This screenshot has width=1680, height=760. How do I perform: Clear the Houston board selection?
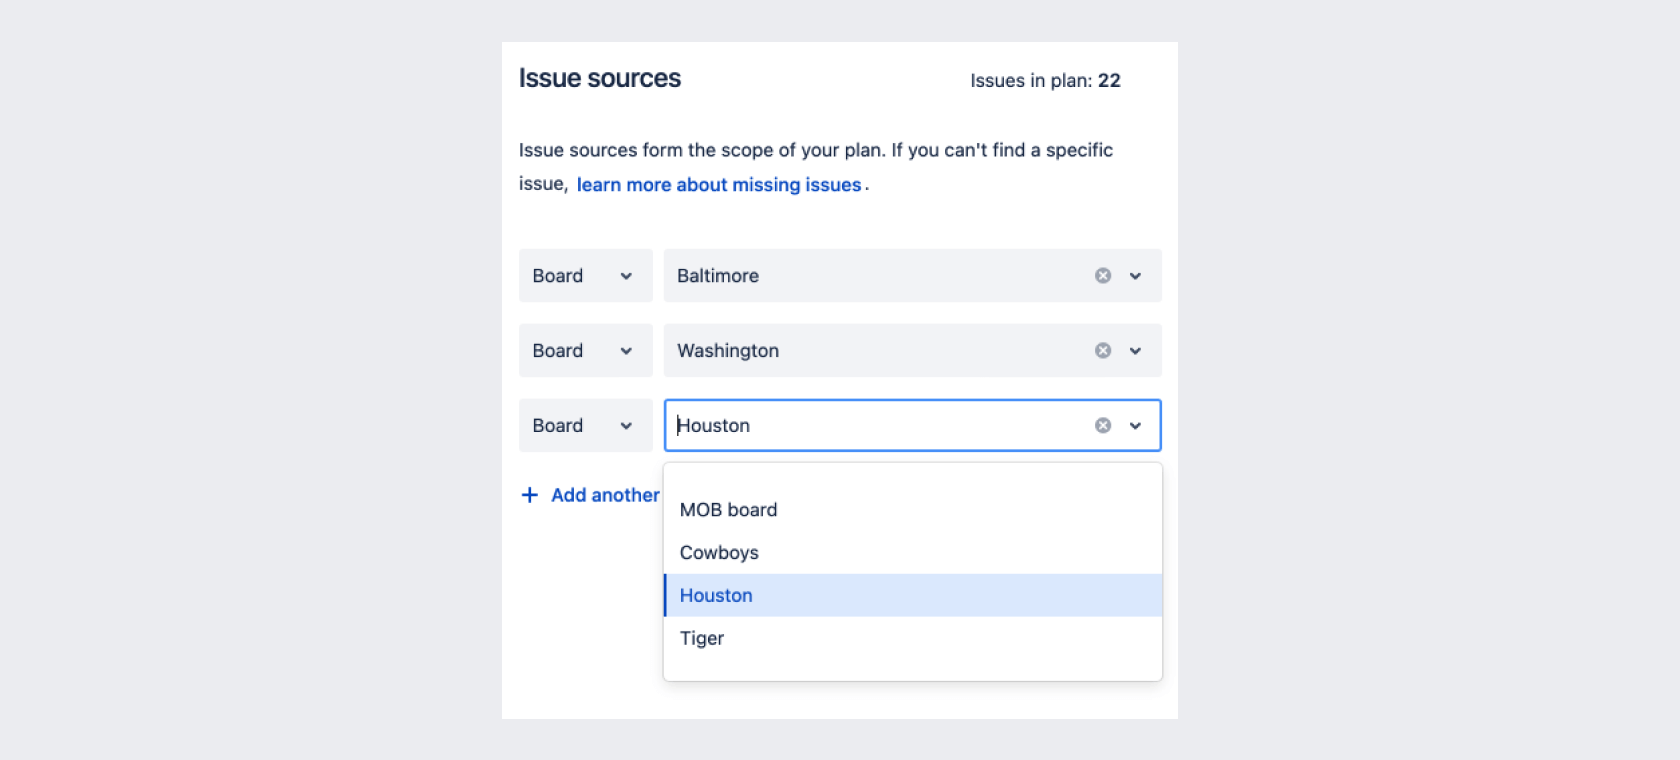[x=1103, y=426]
